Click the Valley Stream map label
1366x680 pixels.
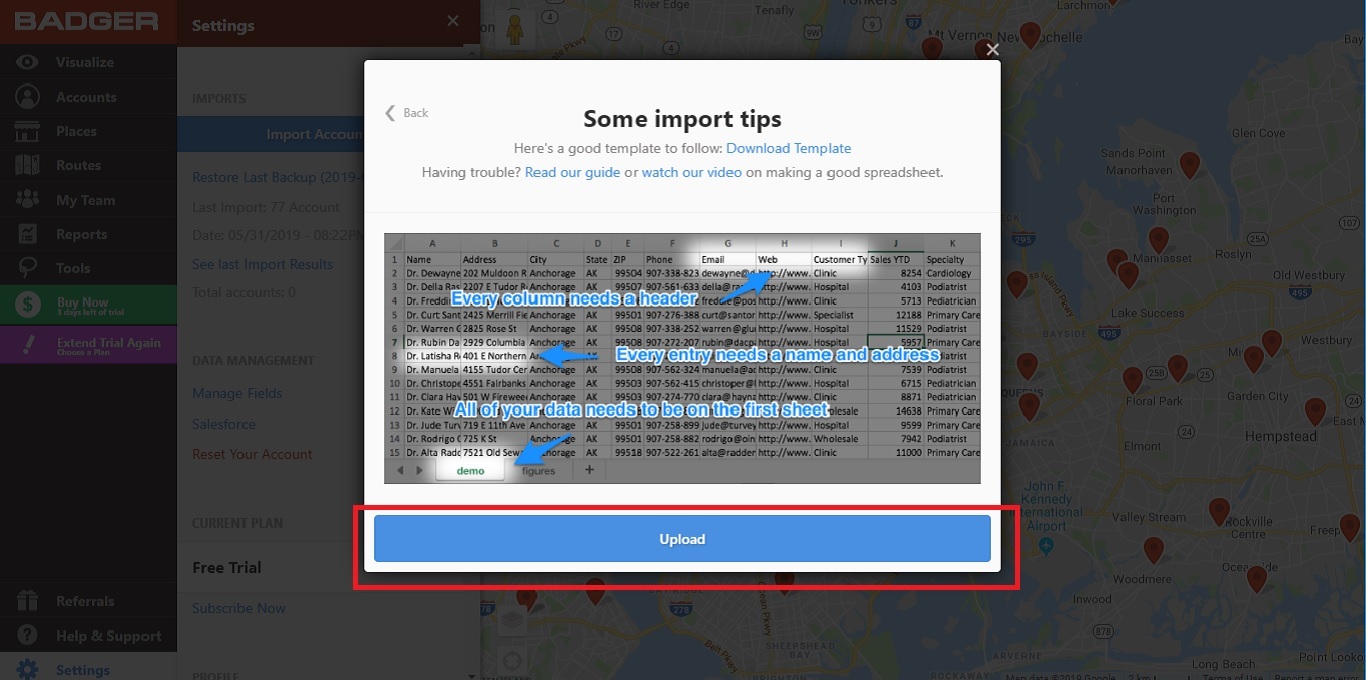1148,517
